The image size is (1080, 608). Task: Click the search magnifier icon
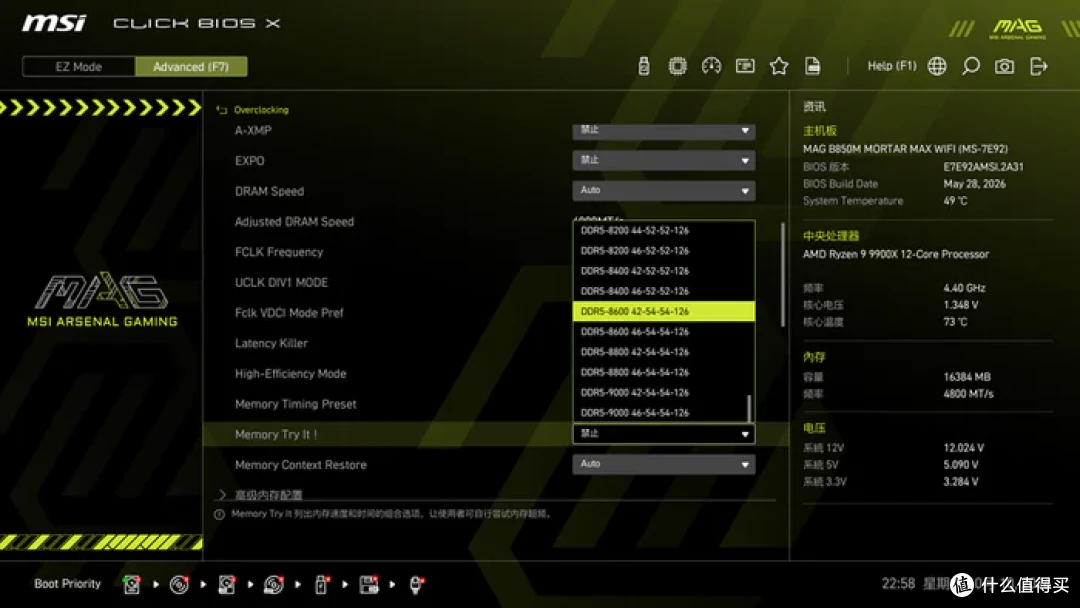click(970, 66)
